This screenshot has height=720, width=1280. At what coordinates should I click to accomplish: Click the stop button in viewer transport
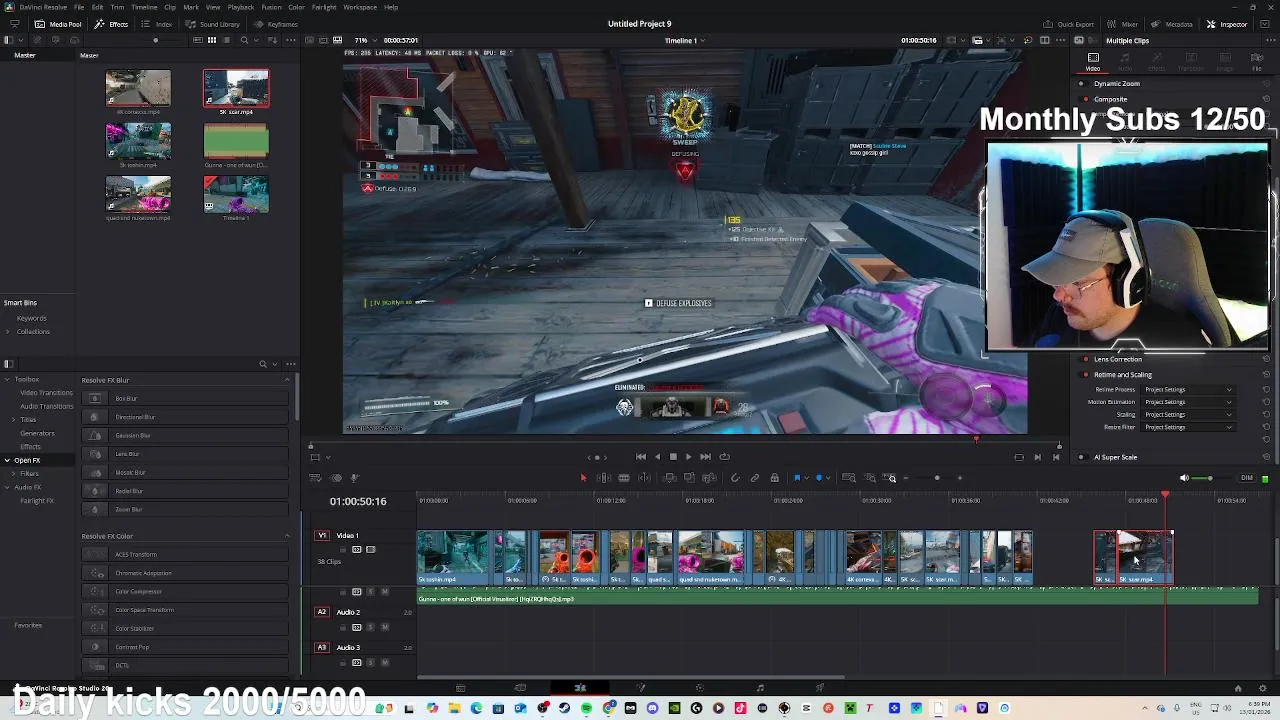pyautogui.click(x=673, y=457)
